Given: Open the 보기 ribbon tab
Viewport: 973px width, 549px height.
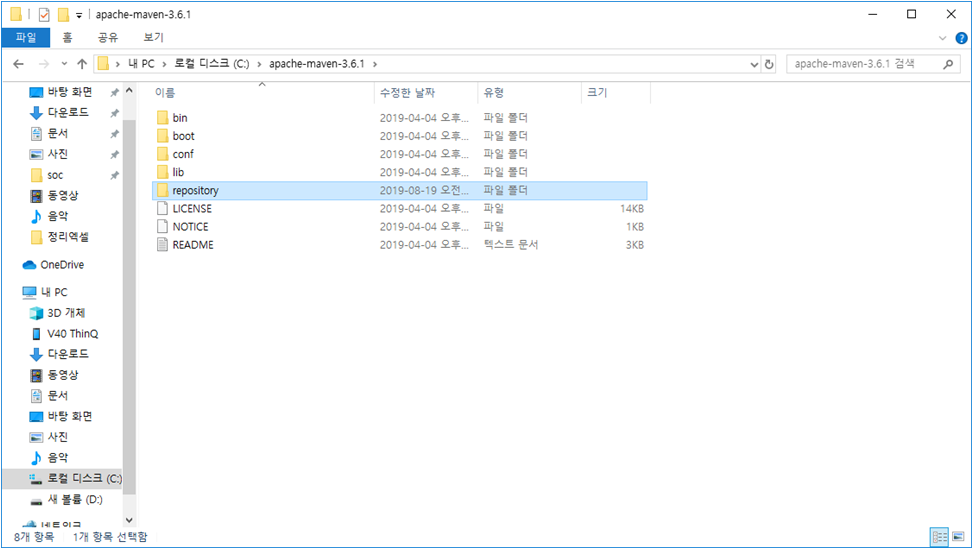Looking at the screenshot, I should (153, 38).
